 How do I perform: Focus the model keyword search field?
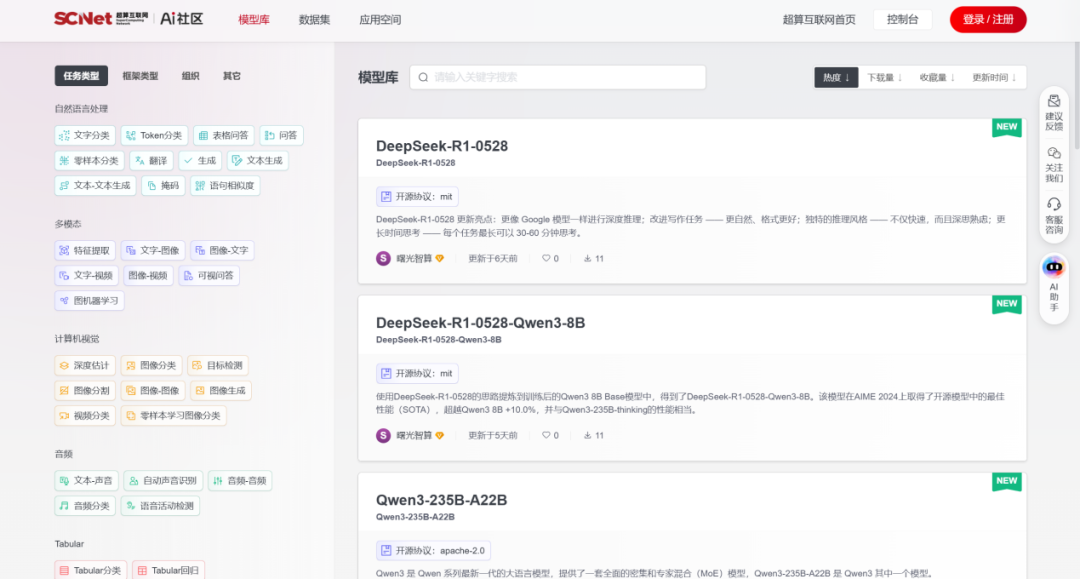557,77
